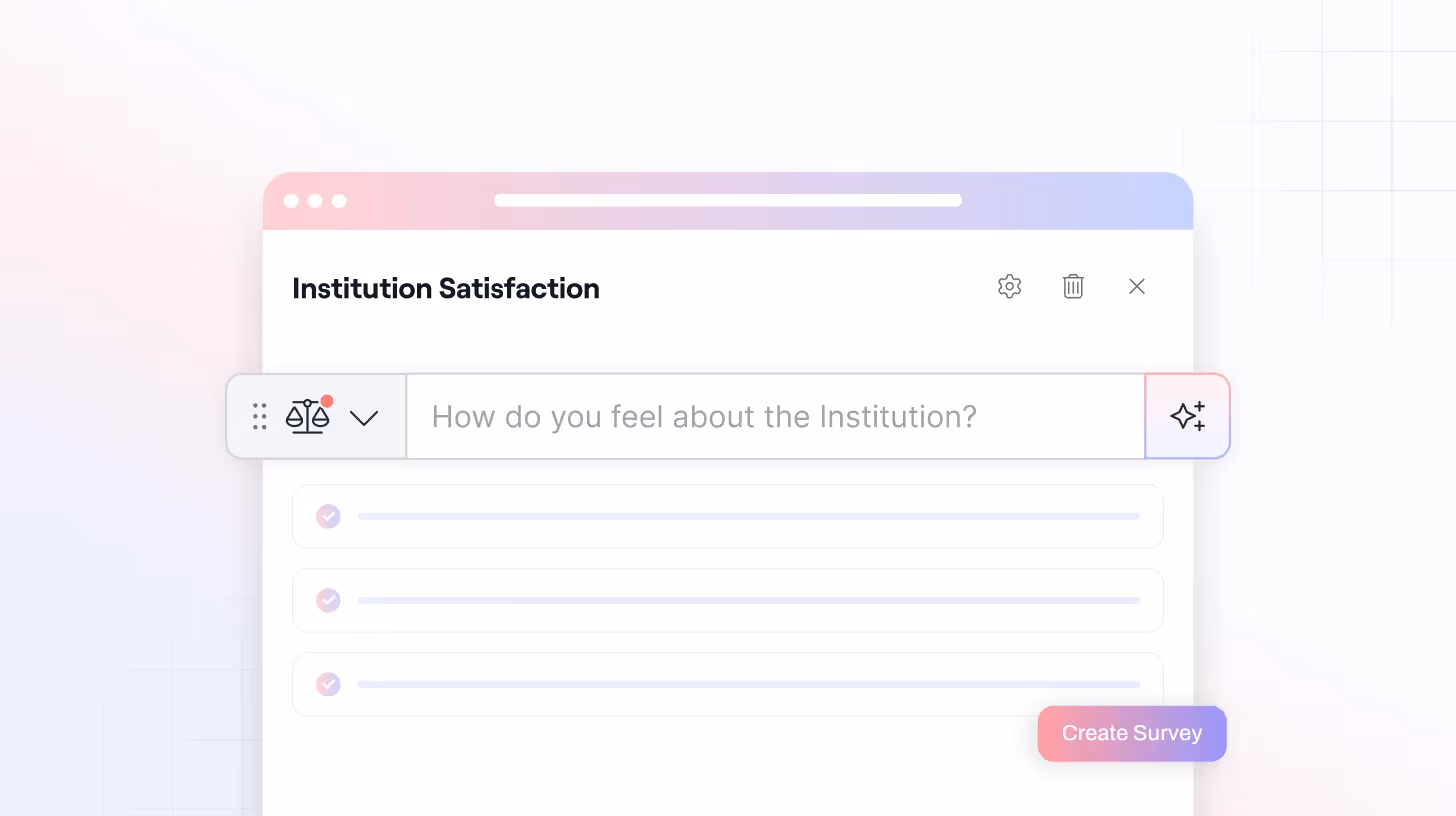Click the checkmark on the first answer option

coord(328,516)
